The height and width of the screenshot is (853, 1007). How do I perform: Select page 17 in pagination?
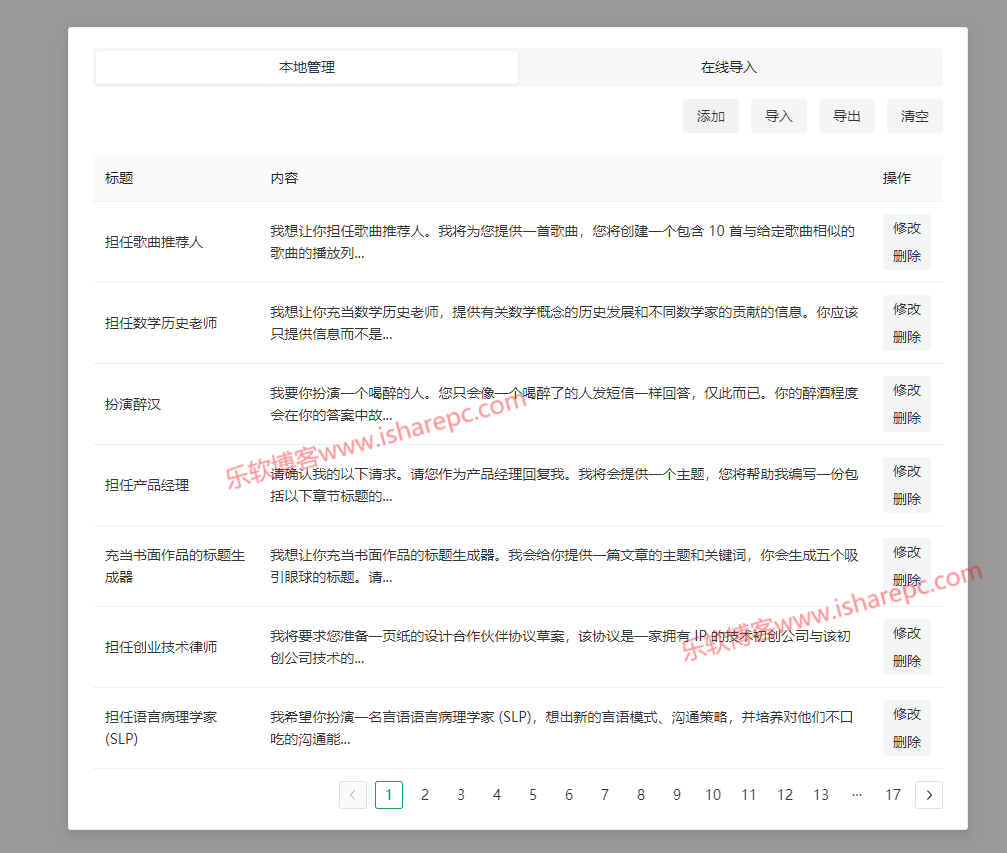[893, 795]
